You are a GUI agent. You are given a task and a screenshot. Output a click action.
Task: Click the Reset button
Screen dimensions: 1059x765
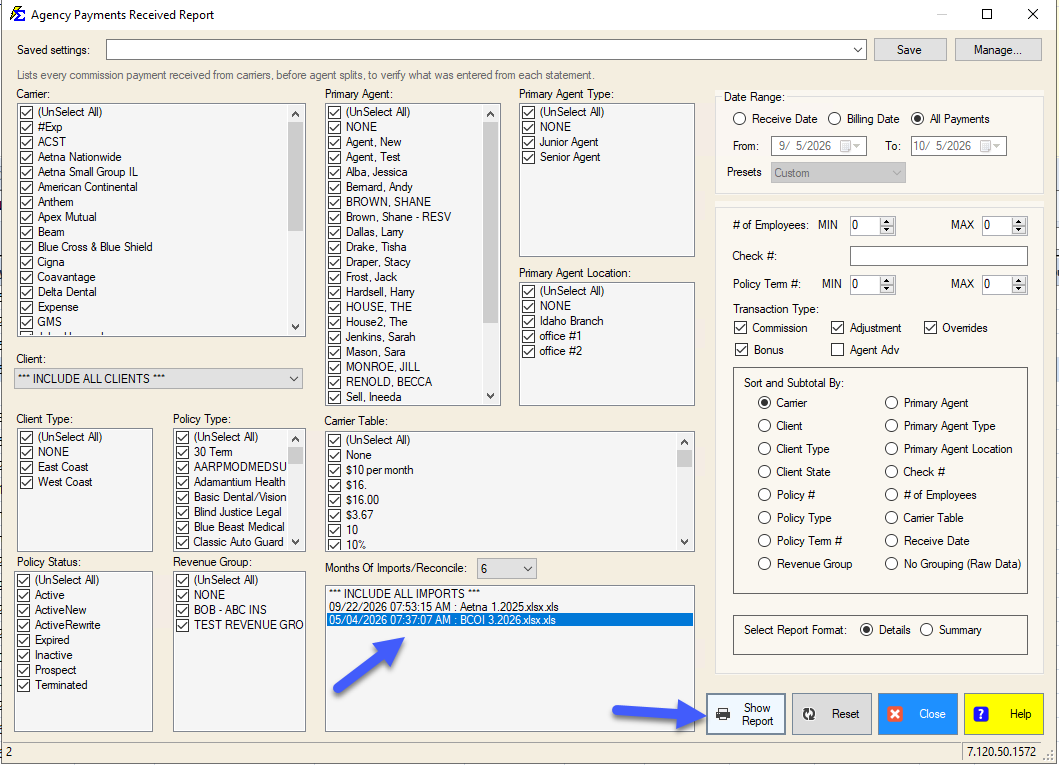click(x=831, y=714)
